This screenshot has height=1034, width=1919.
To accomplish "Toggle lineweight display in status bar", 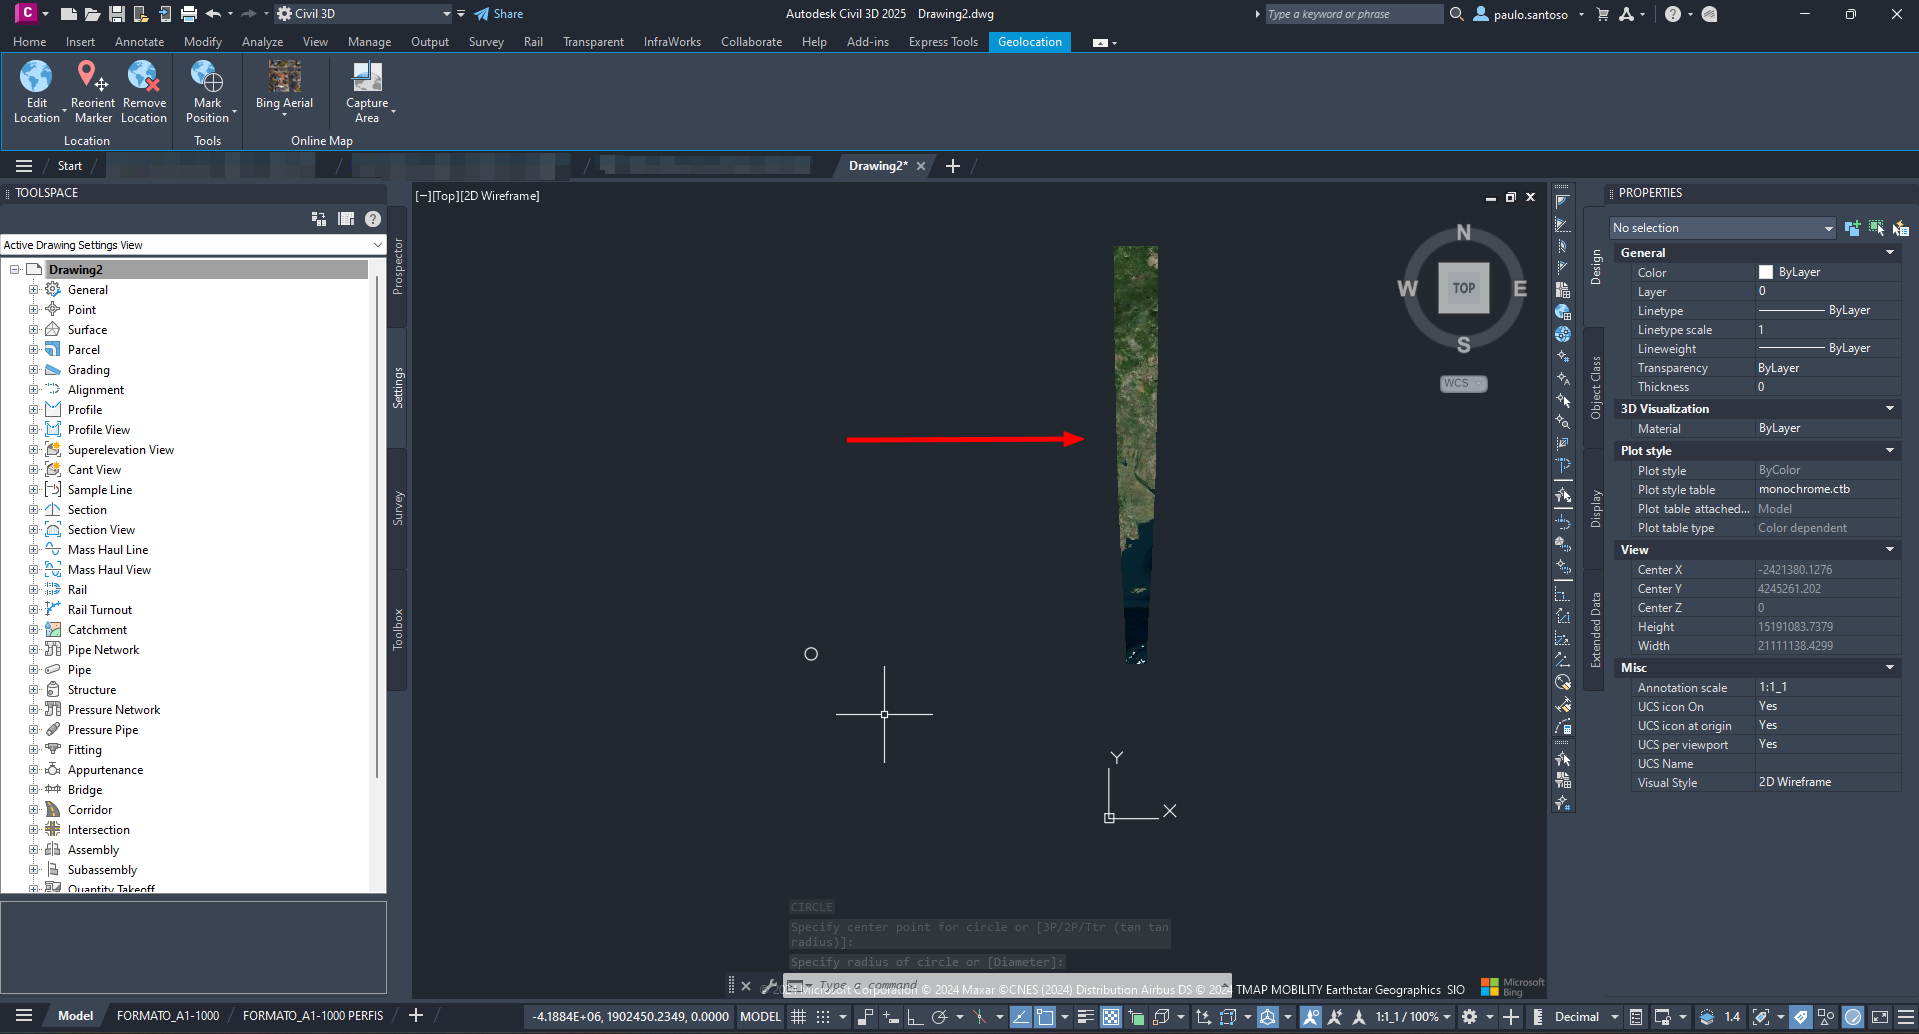I will [1085, 1017].
